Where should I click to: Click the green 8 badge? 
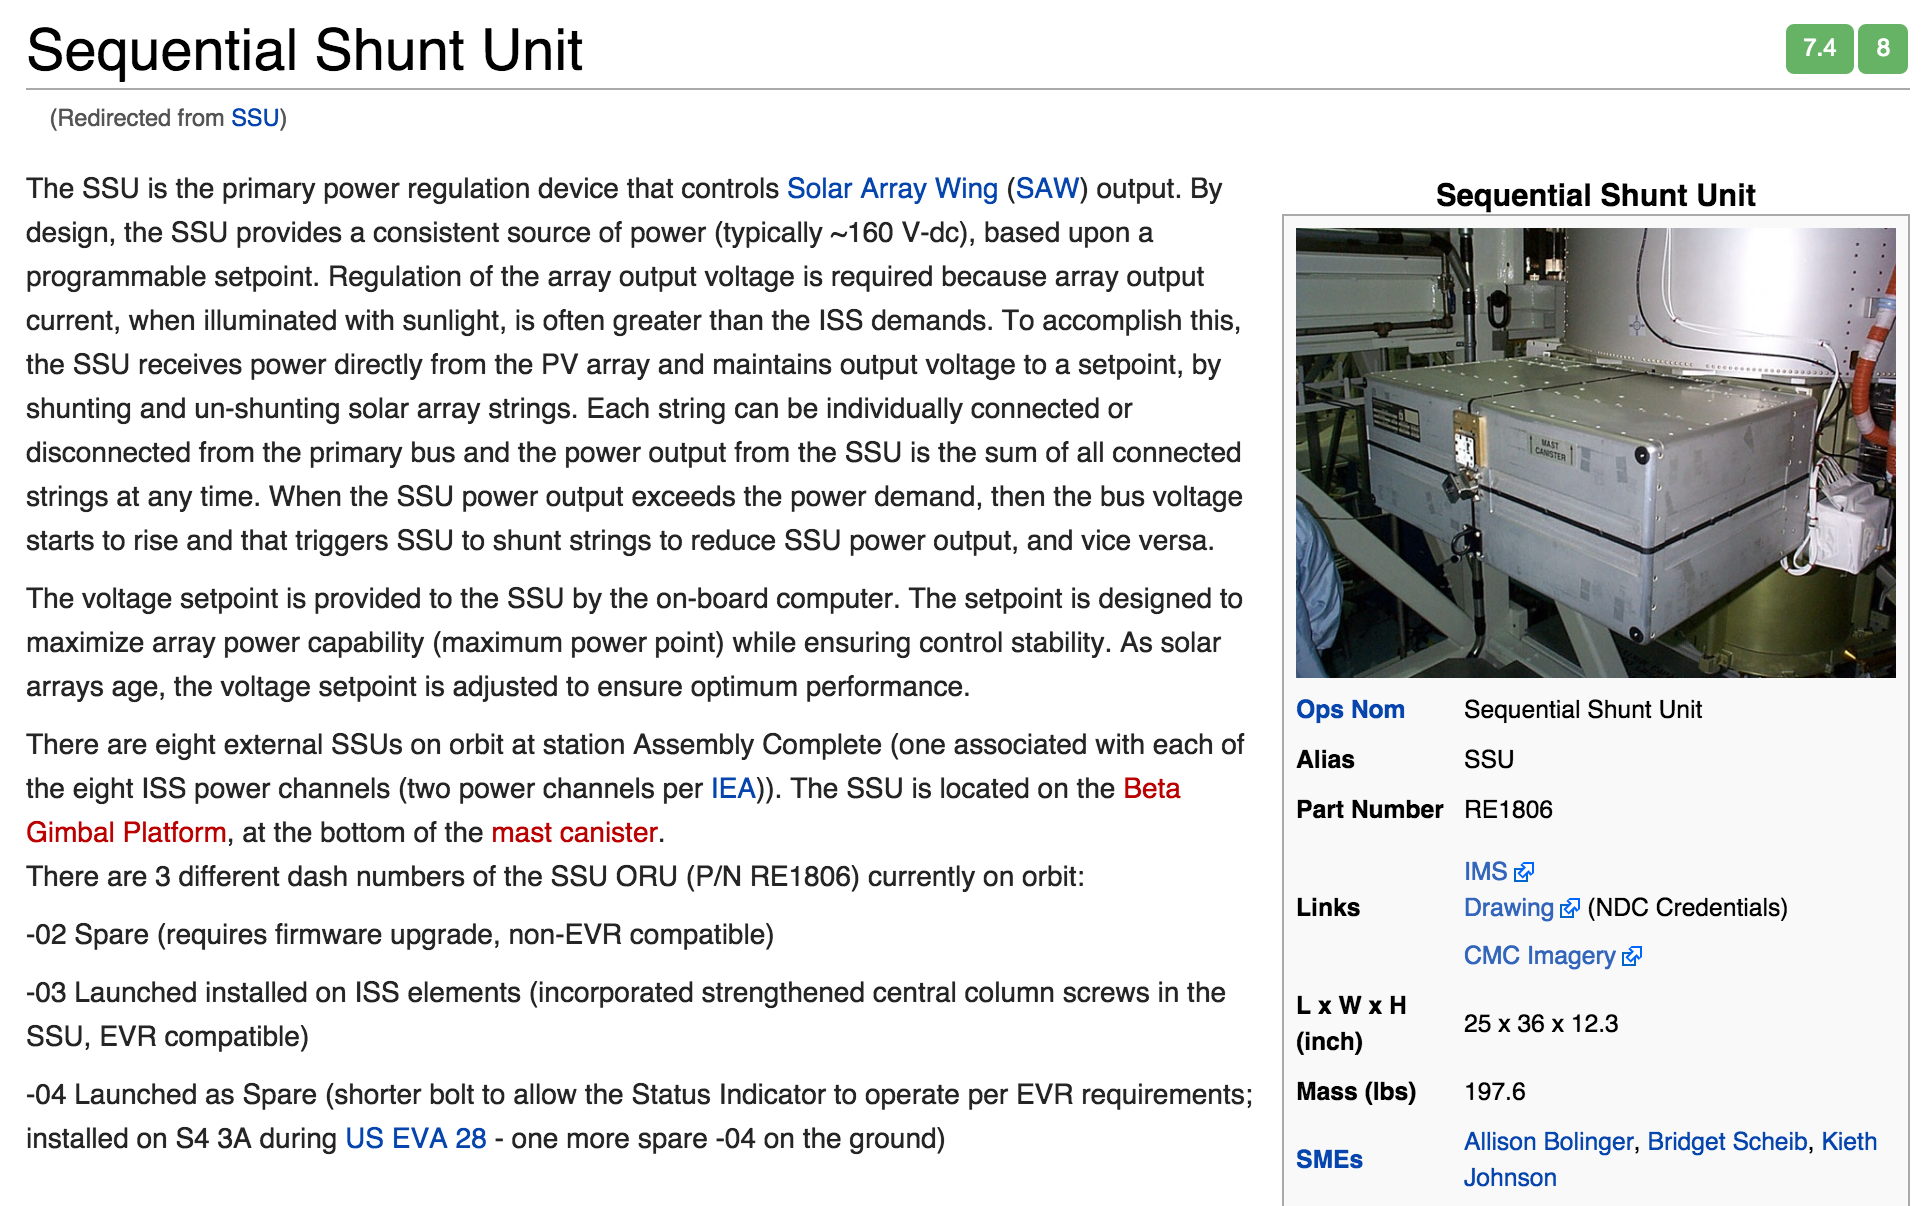pyautogui.click(x=1883, y=48)
